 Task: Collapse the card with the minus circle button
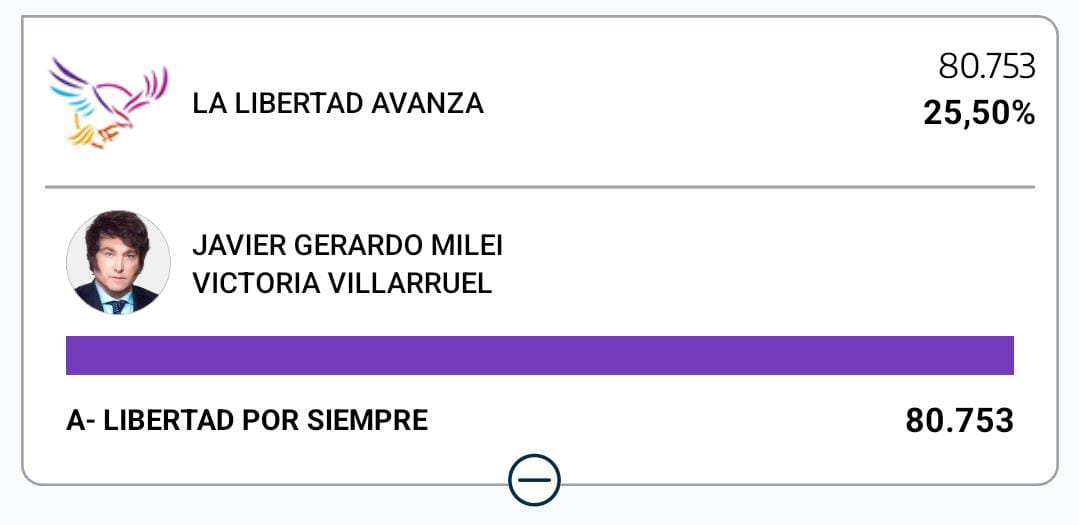point(534,481)
